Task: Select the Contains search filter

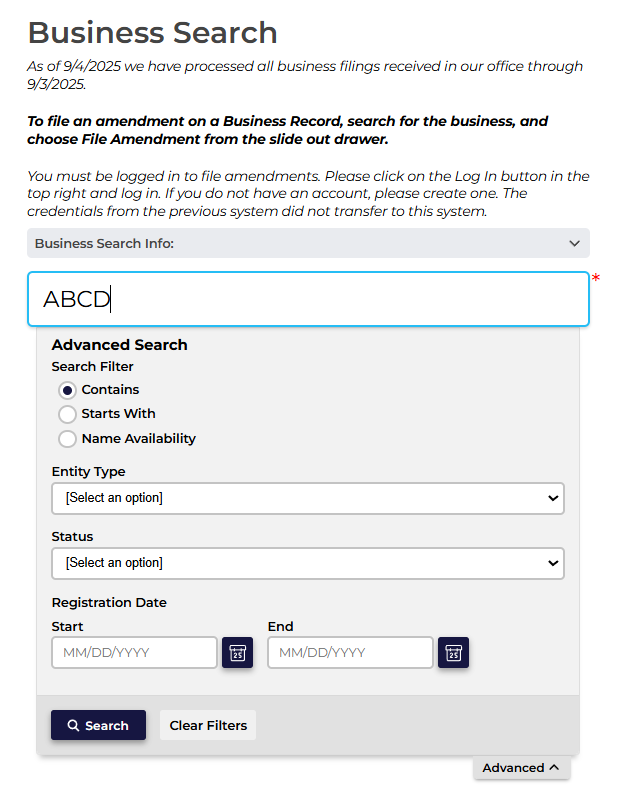Action: [68, 390]
